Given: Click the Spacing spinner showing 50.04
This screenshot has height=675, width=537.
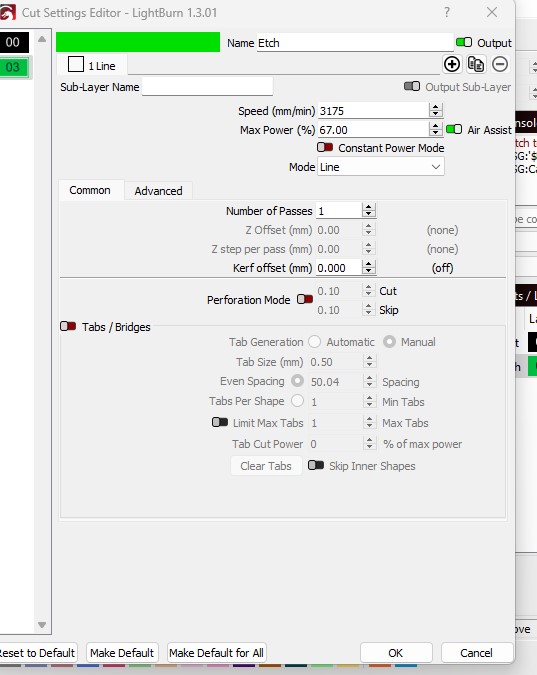Looking at the screenshot, I should click(x=369, y=381).
